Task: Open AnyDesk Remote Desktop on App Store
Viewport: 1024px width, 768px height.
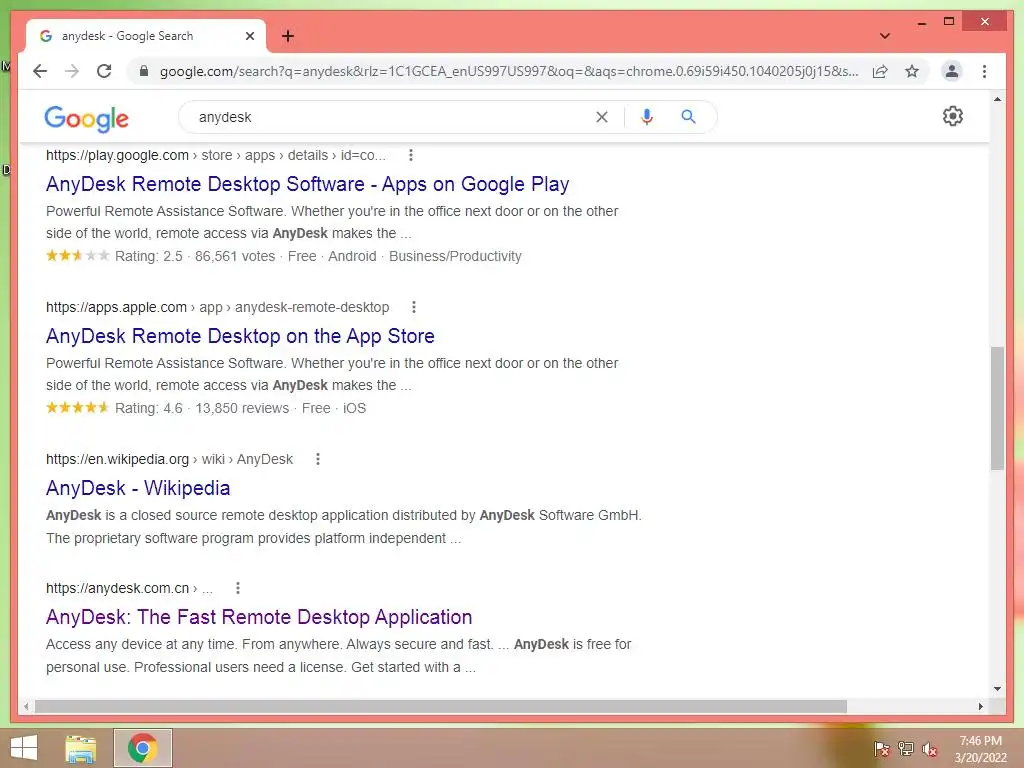Action: (240, 336)
